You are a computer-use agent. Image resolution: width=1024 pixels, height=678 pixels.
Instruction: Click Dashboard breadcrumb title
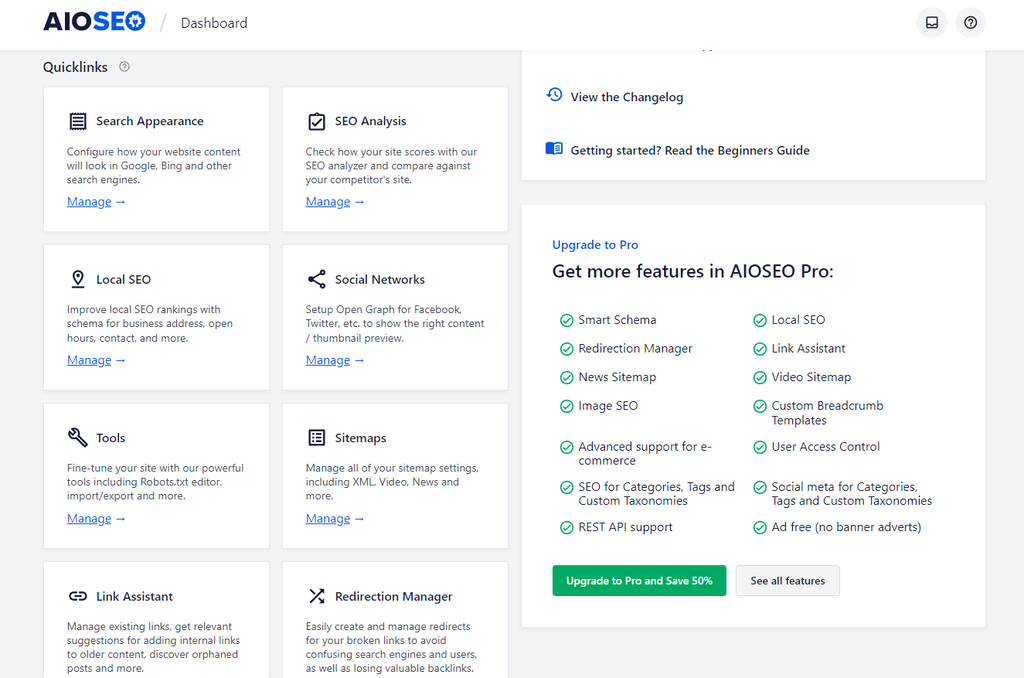coord(214,23)
